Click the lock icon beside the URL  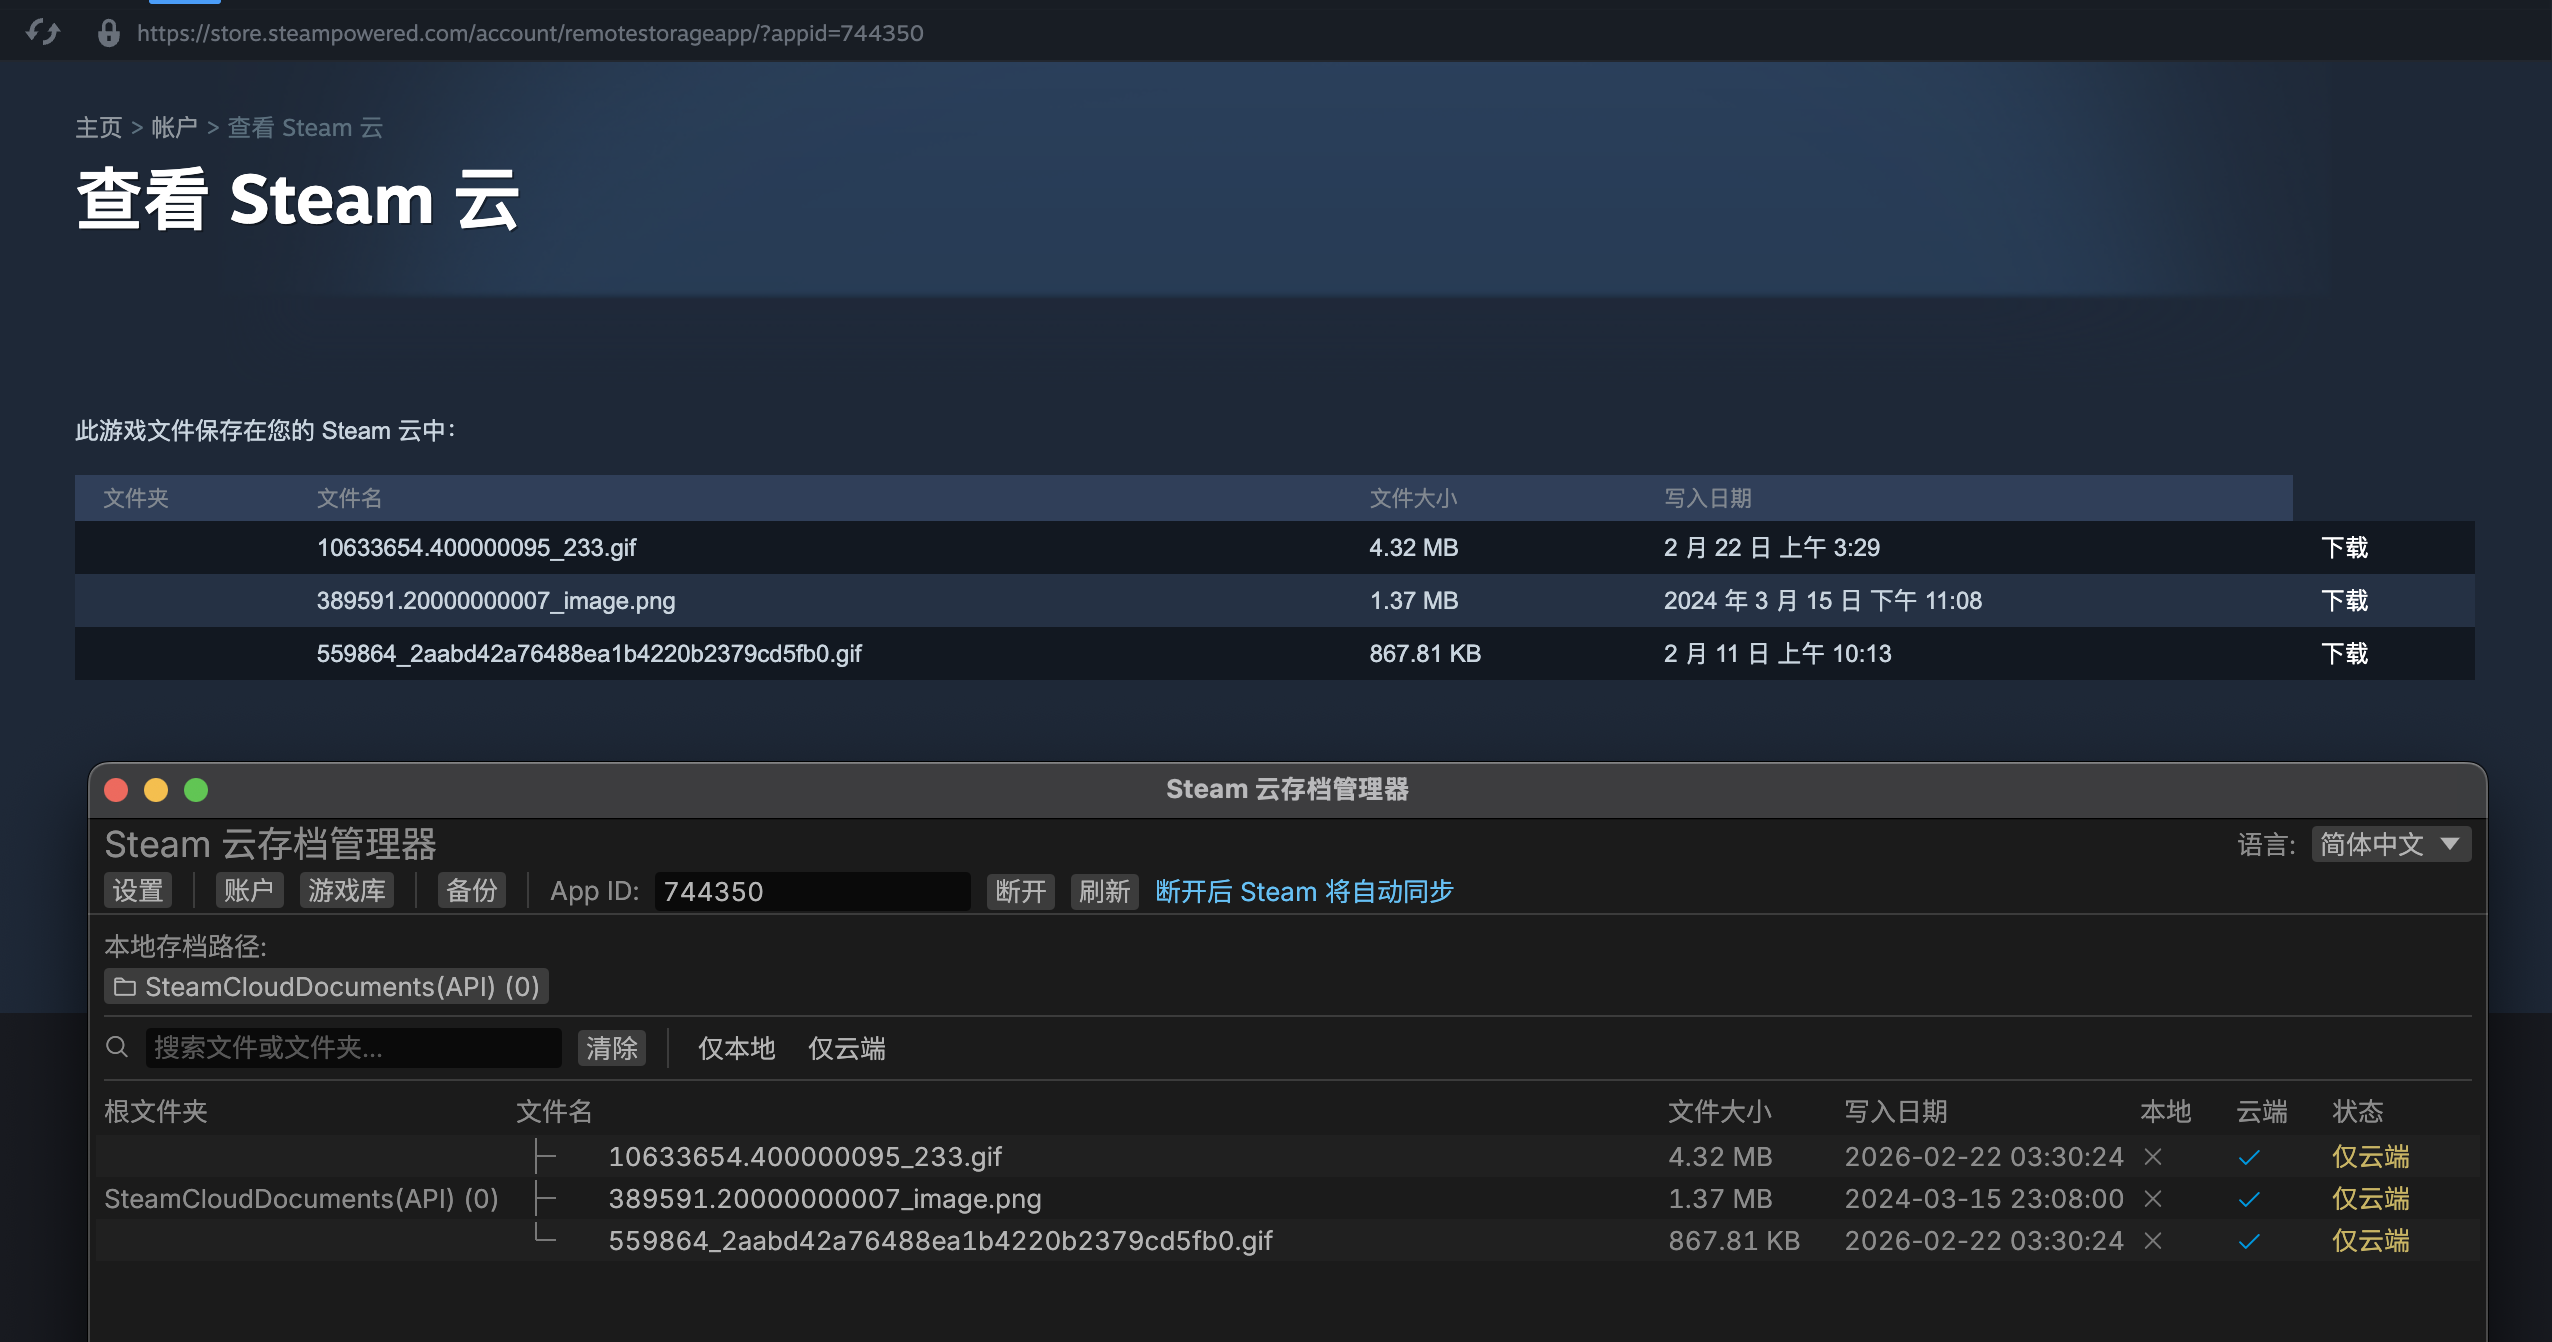point(109,33)
